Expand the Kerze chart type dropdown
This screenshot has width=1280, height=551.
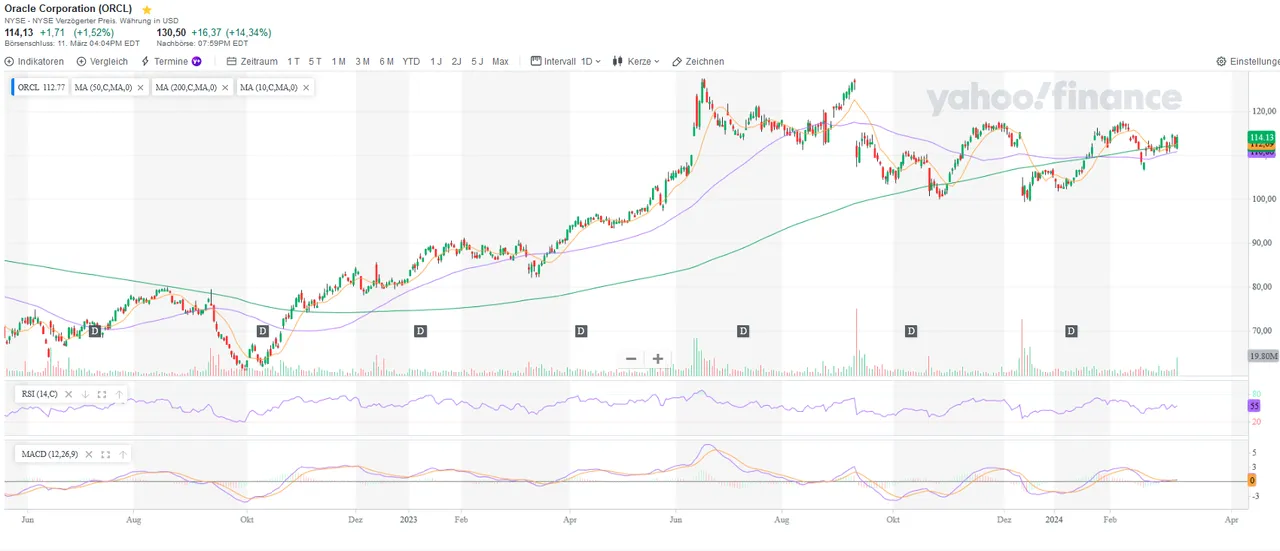point(636,61)
